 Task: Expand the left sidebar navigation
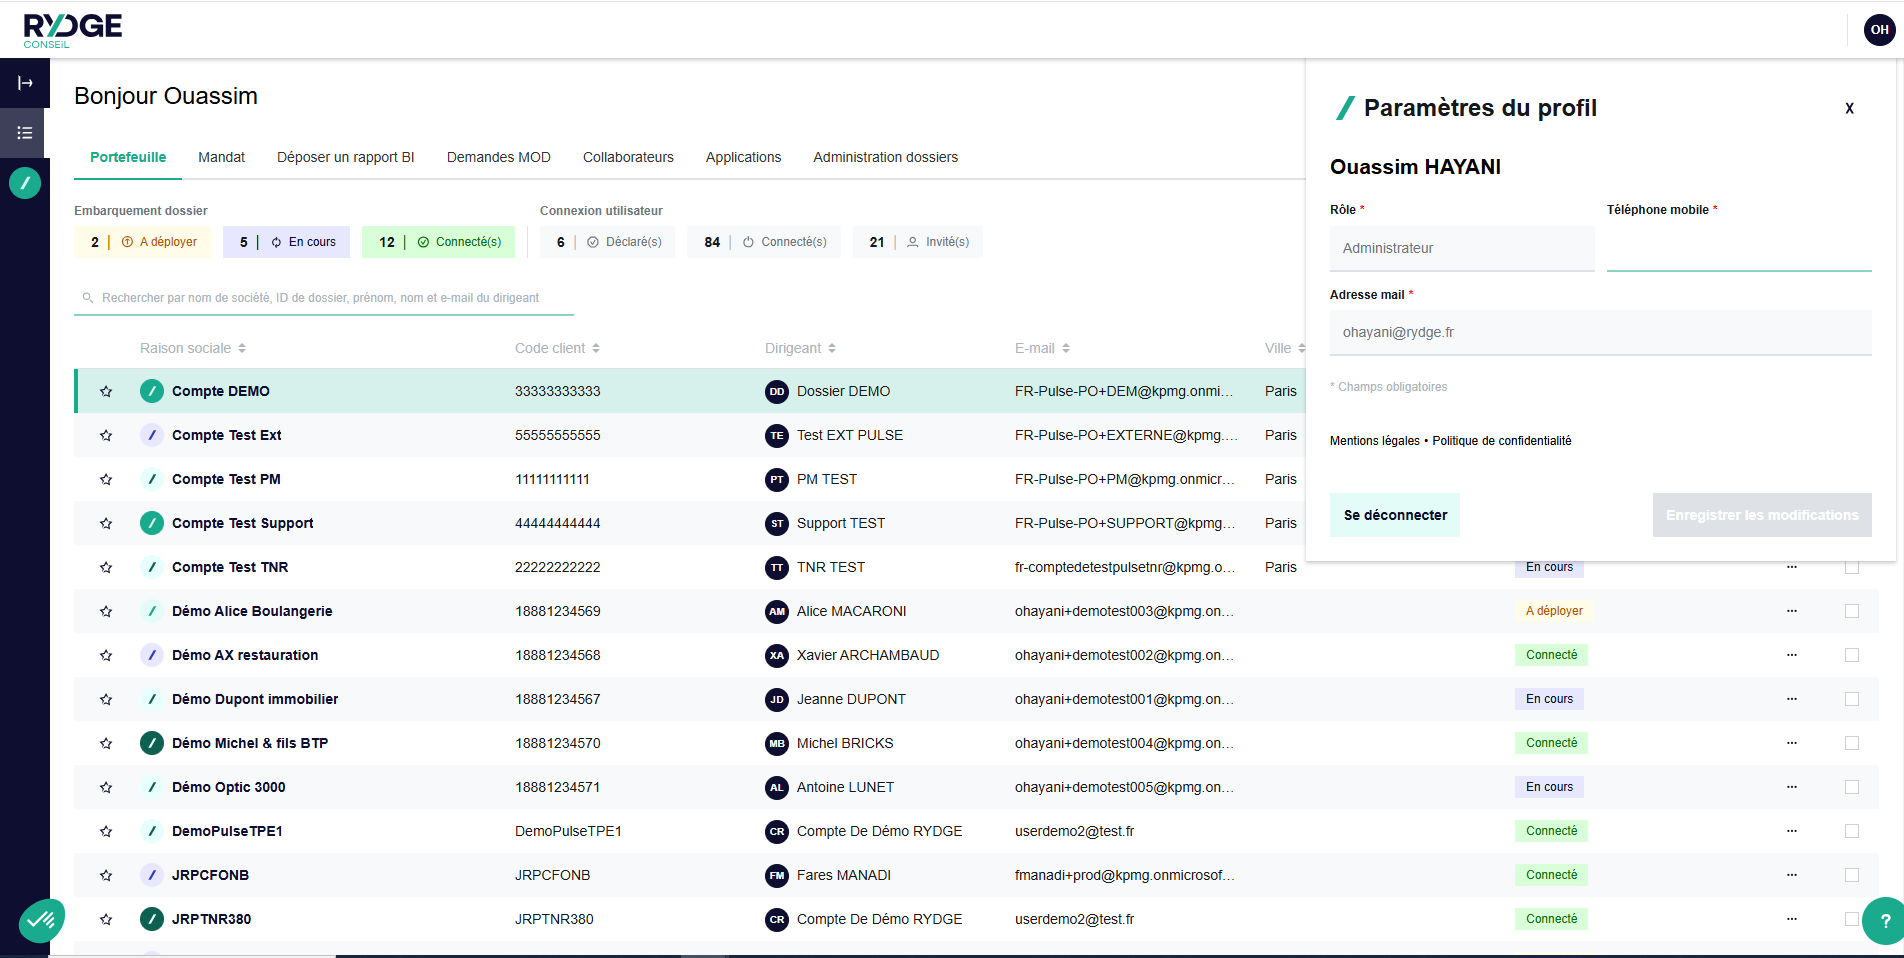[x=25, y=83]
